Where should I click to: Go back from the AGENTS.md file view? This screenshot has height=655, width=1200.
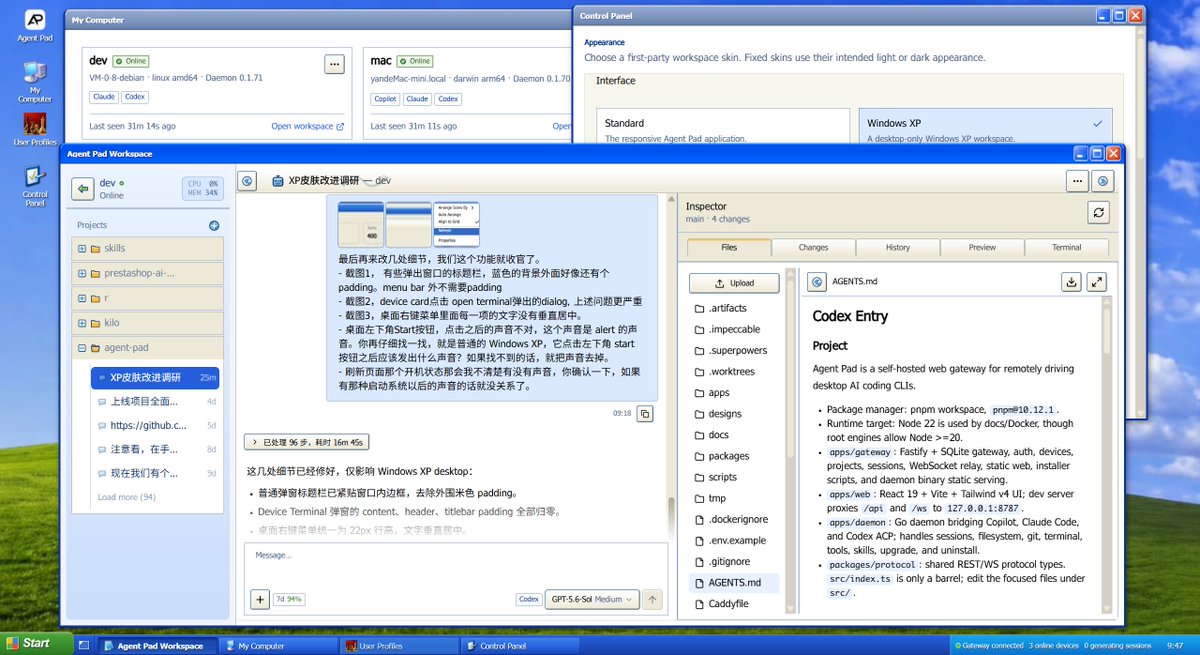coord(817,282)
